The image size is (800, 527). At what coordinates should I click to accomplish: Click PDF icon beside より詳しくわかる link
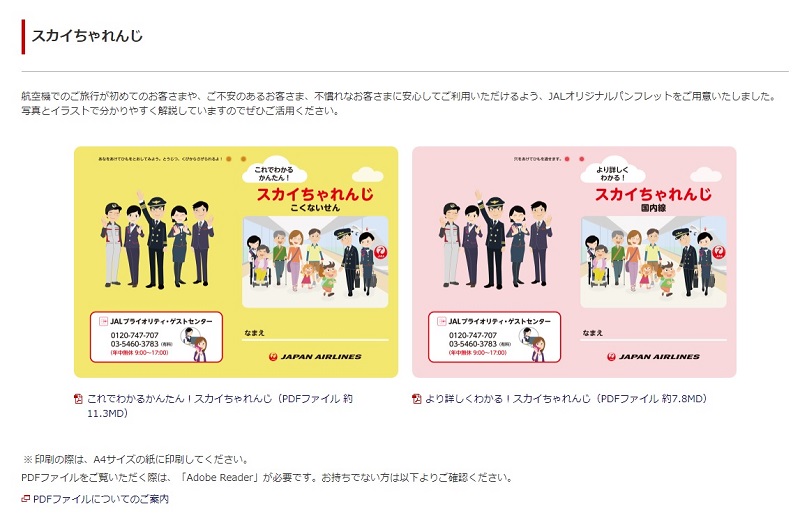416,399
